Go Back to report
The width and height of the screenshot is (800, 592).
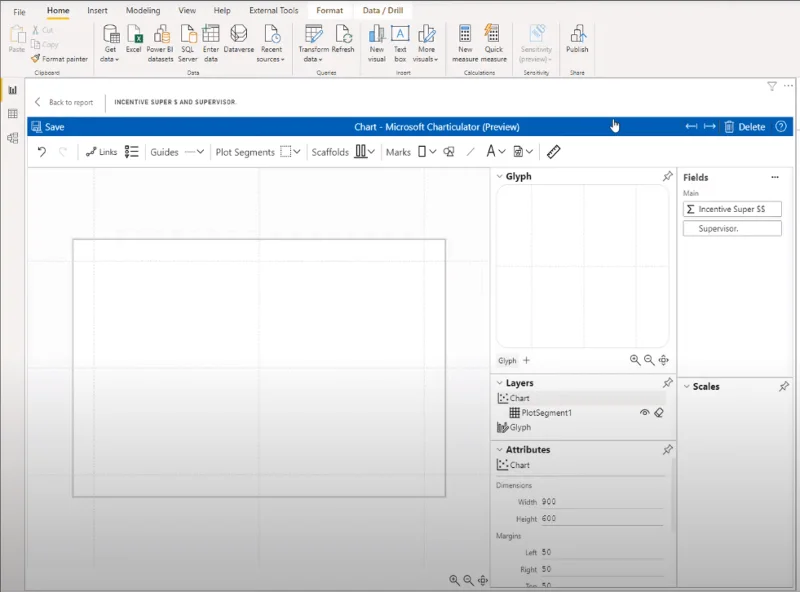(64, 102)
